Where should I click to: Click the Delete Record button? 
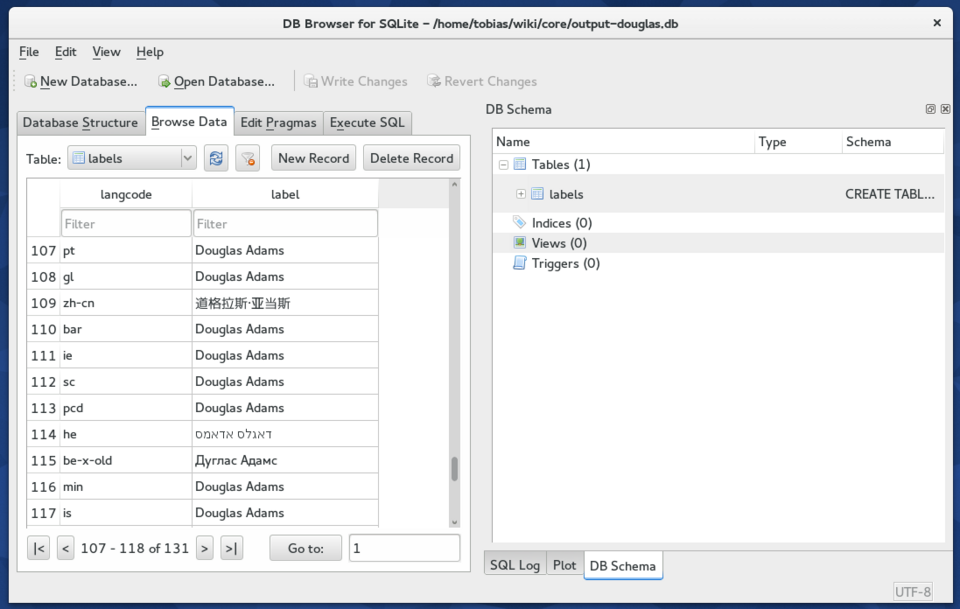tap(411, 159)
